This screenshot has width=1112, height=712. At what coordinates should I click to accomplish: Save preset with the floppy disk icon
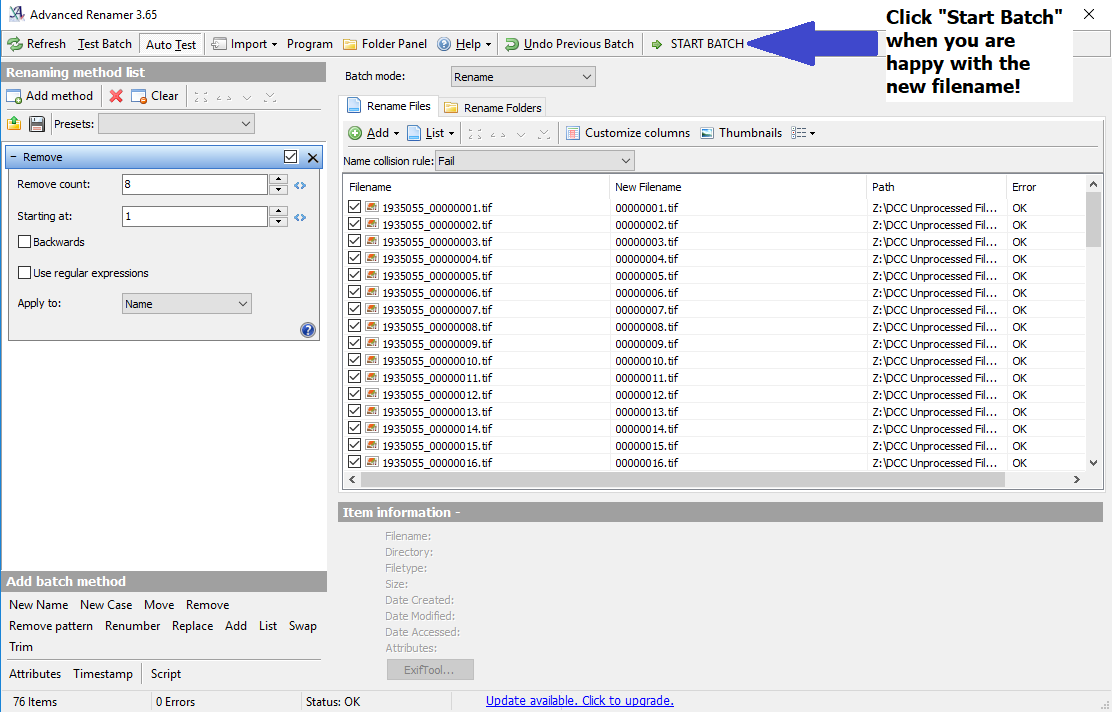37,124
